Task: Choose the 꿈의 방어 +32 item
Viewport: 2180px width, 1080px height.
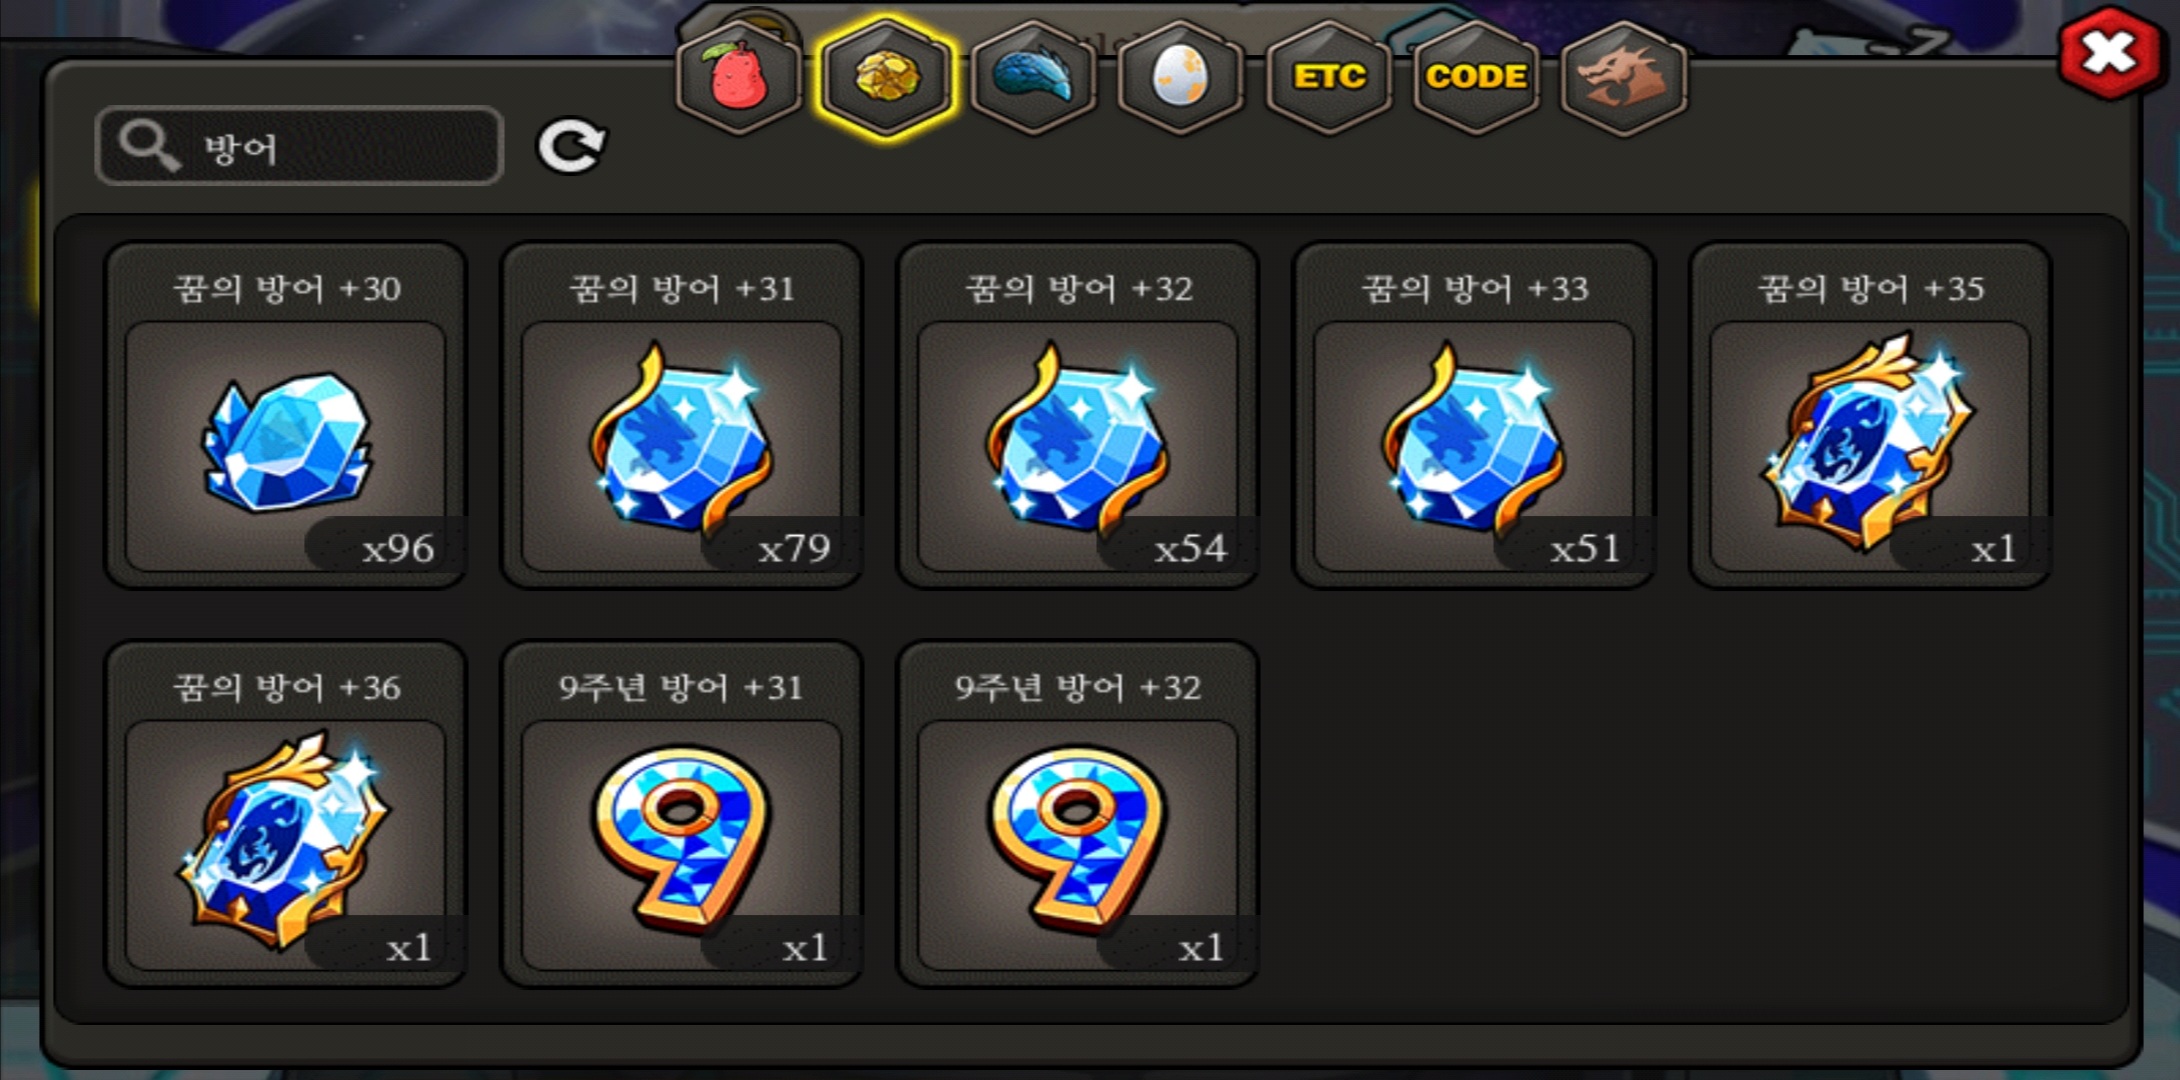Action: 1078,415
